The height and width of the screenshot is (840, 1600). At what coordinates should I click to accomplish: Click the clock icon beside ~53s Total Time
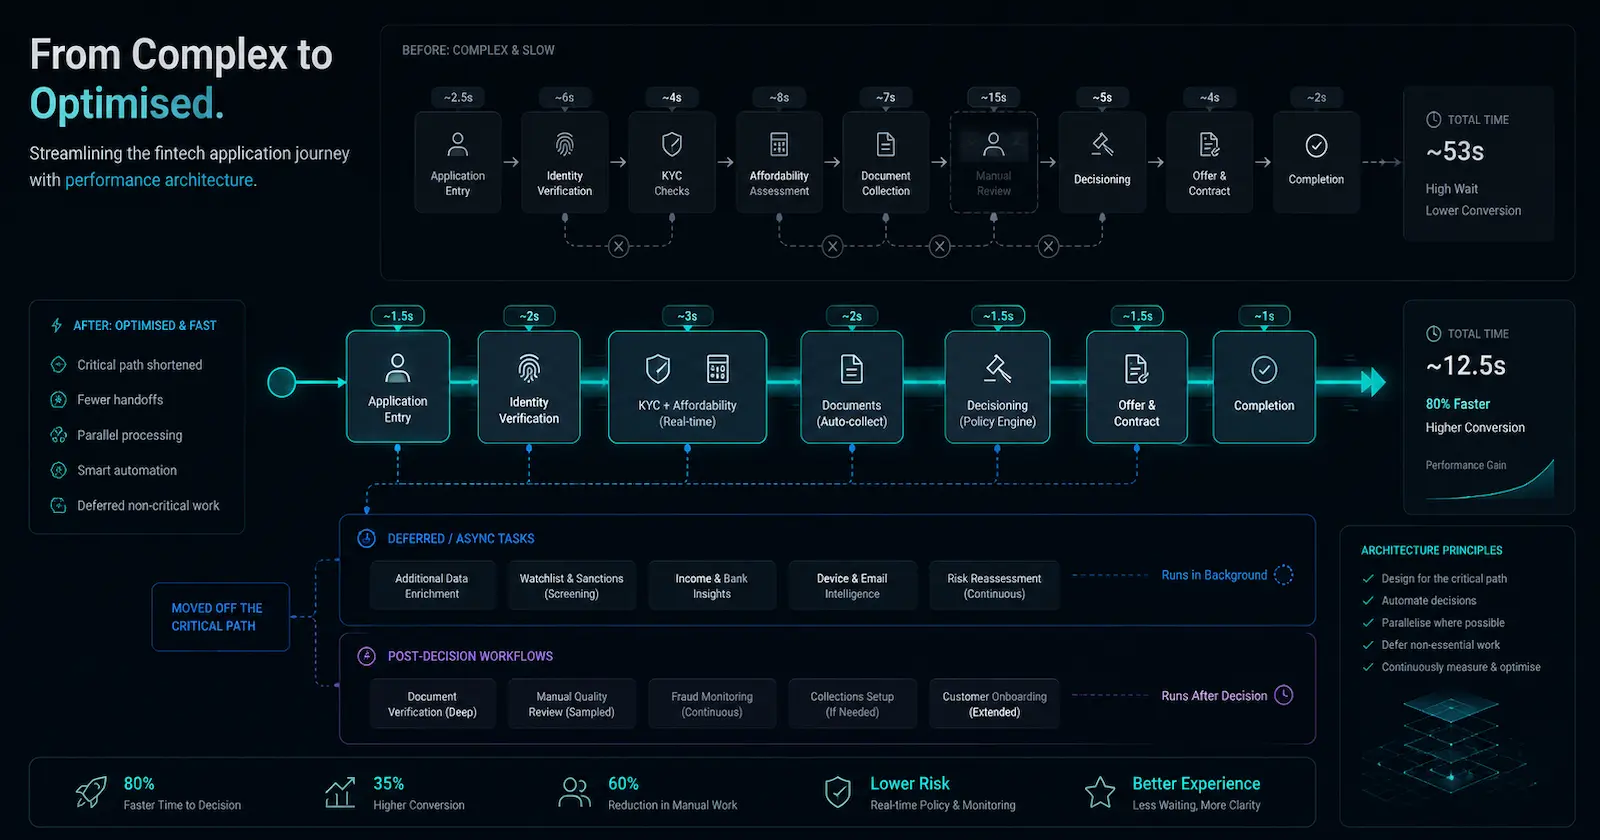[1433, 119]
